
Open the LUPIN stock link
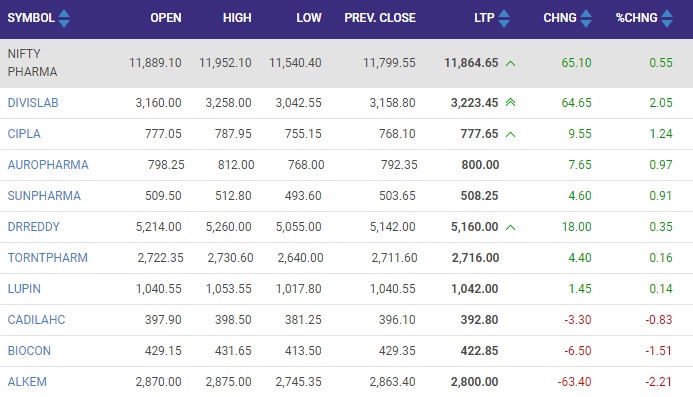[24, 288]
